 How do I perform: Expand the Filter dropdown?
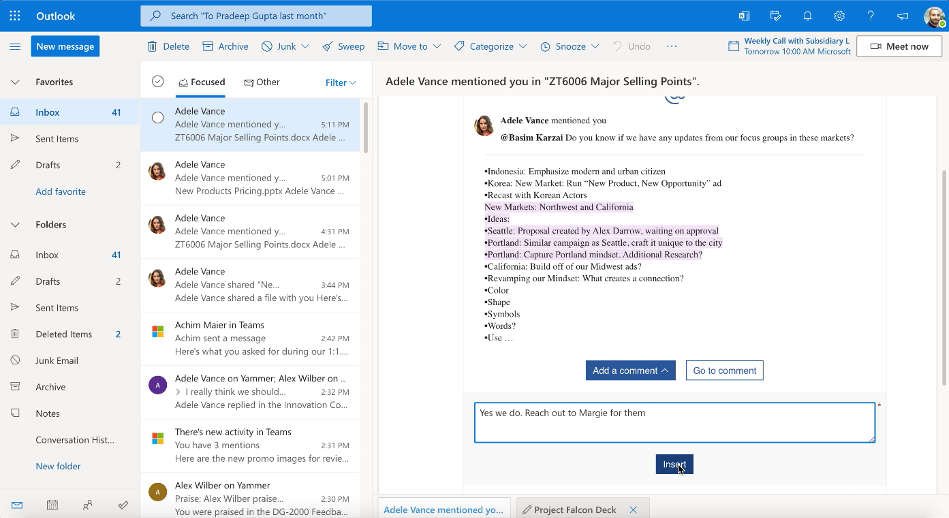(x=340, y=83)
